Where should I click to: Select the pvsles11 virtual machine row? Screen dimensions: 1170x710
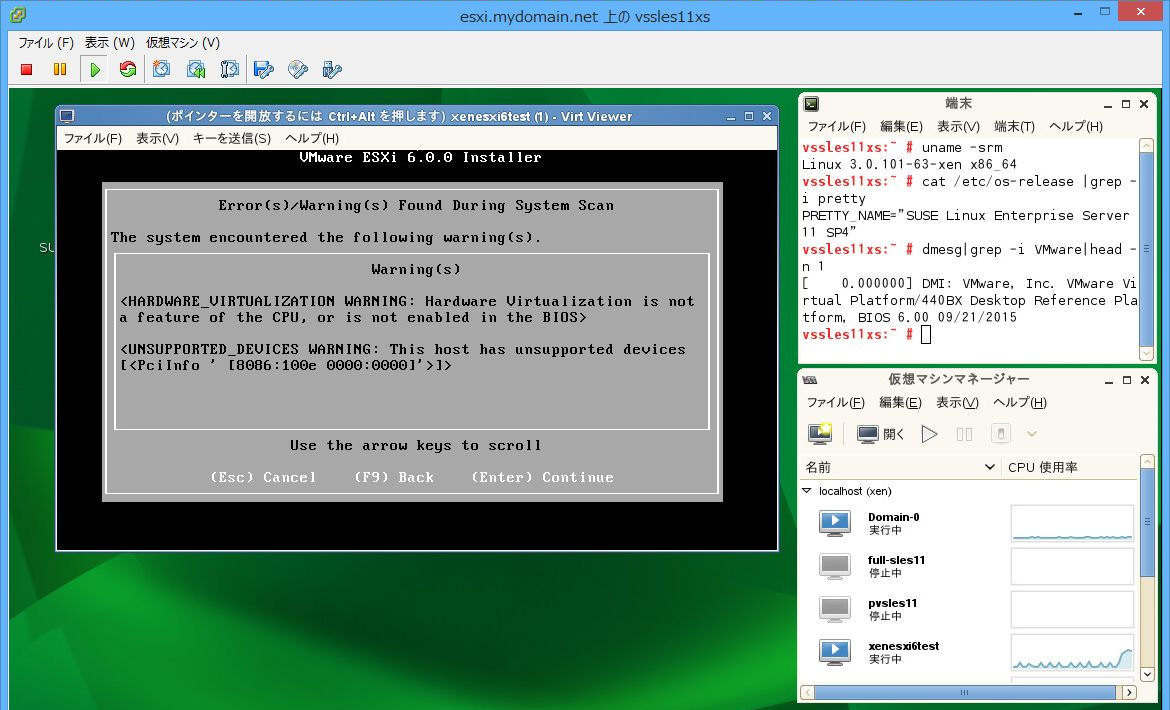point(969,609)
